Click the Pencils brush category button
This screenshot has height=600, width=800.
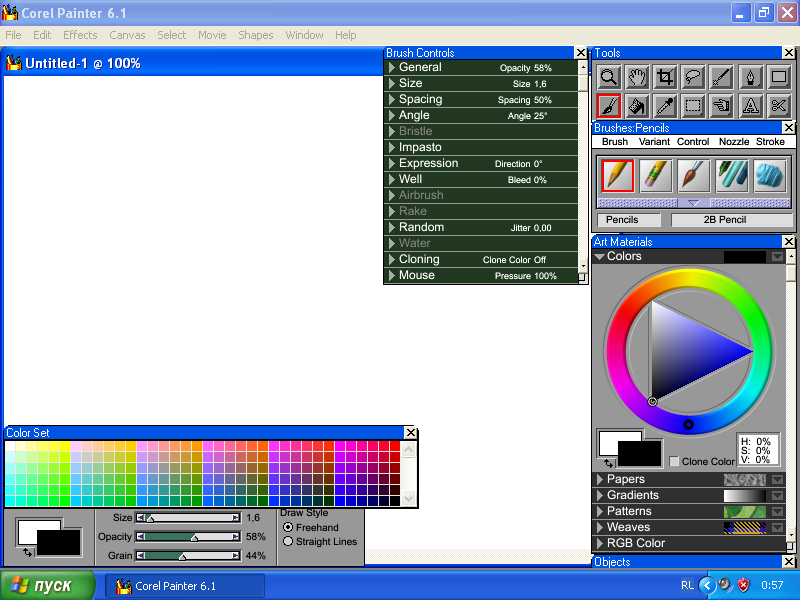coord(622,220)
